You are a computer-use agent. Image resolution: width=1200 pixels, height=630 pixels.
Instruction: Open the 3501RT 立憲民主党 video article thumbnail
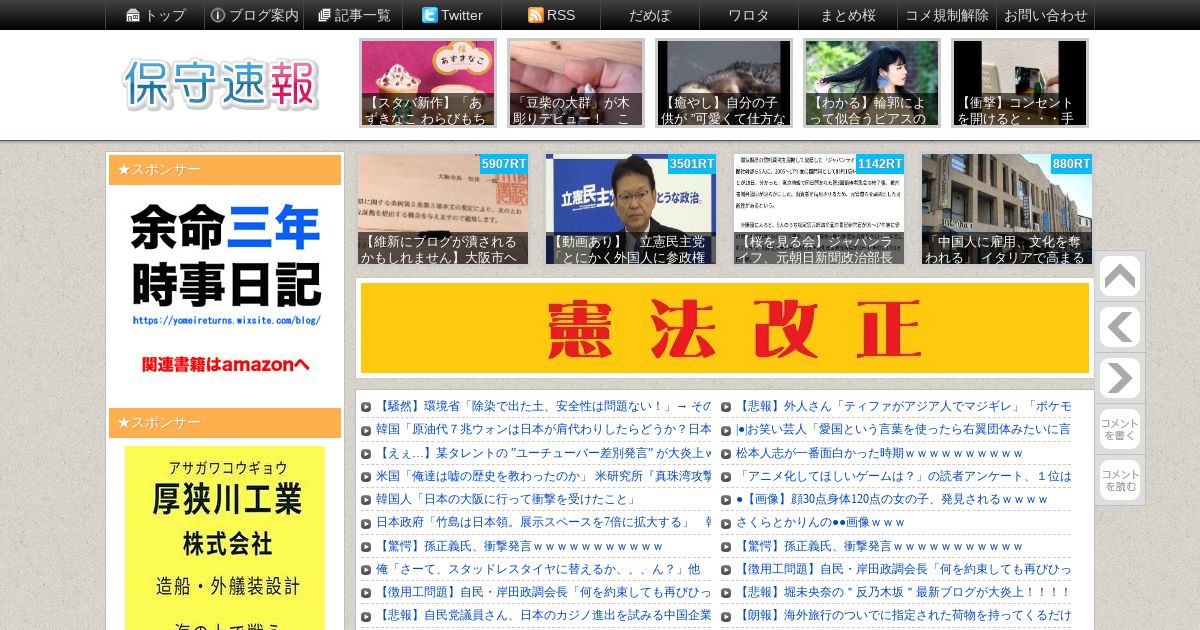(631, 209)
